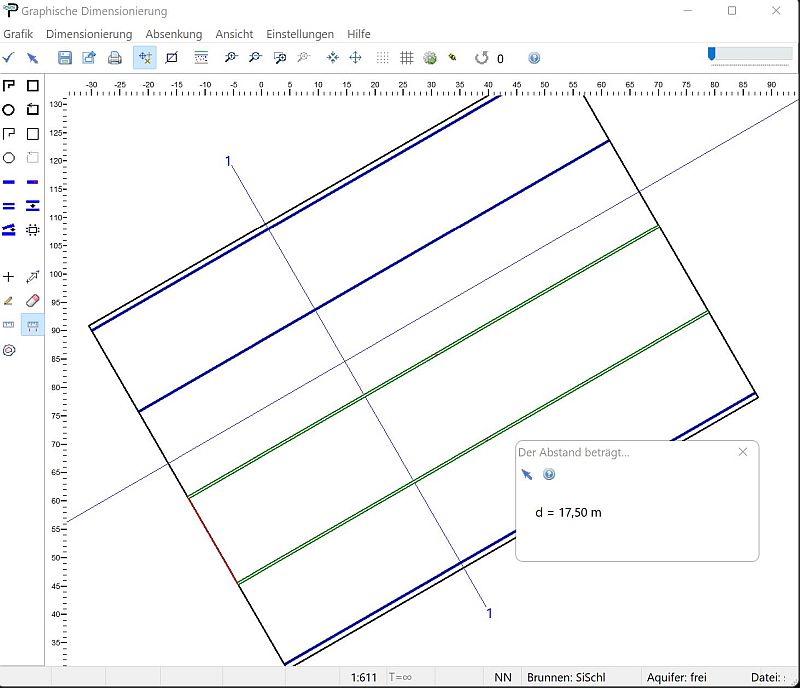Click the blue slider at top right
This screenshot has width=800, height=688.
[711, 53]
